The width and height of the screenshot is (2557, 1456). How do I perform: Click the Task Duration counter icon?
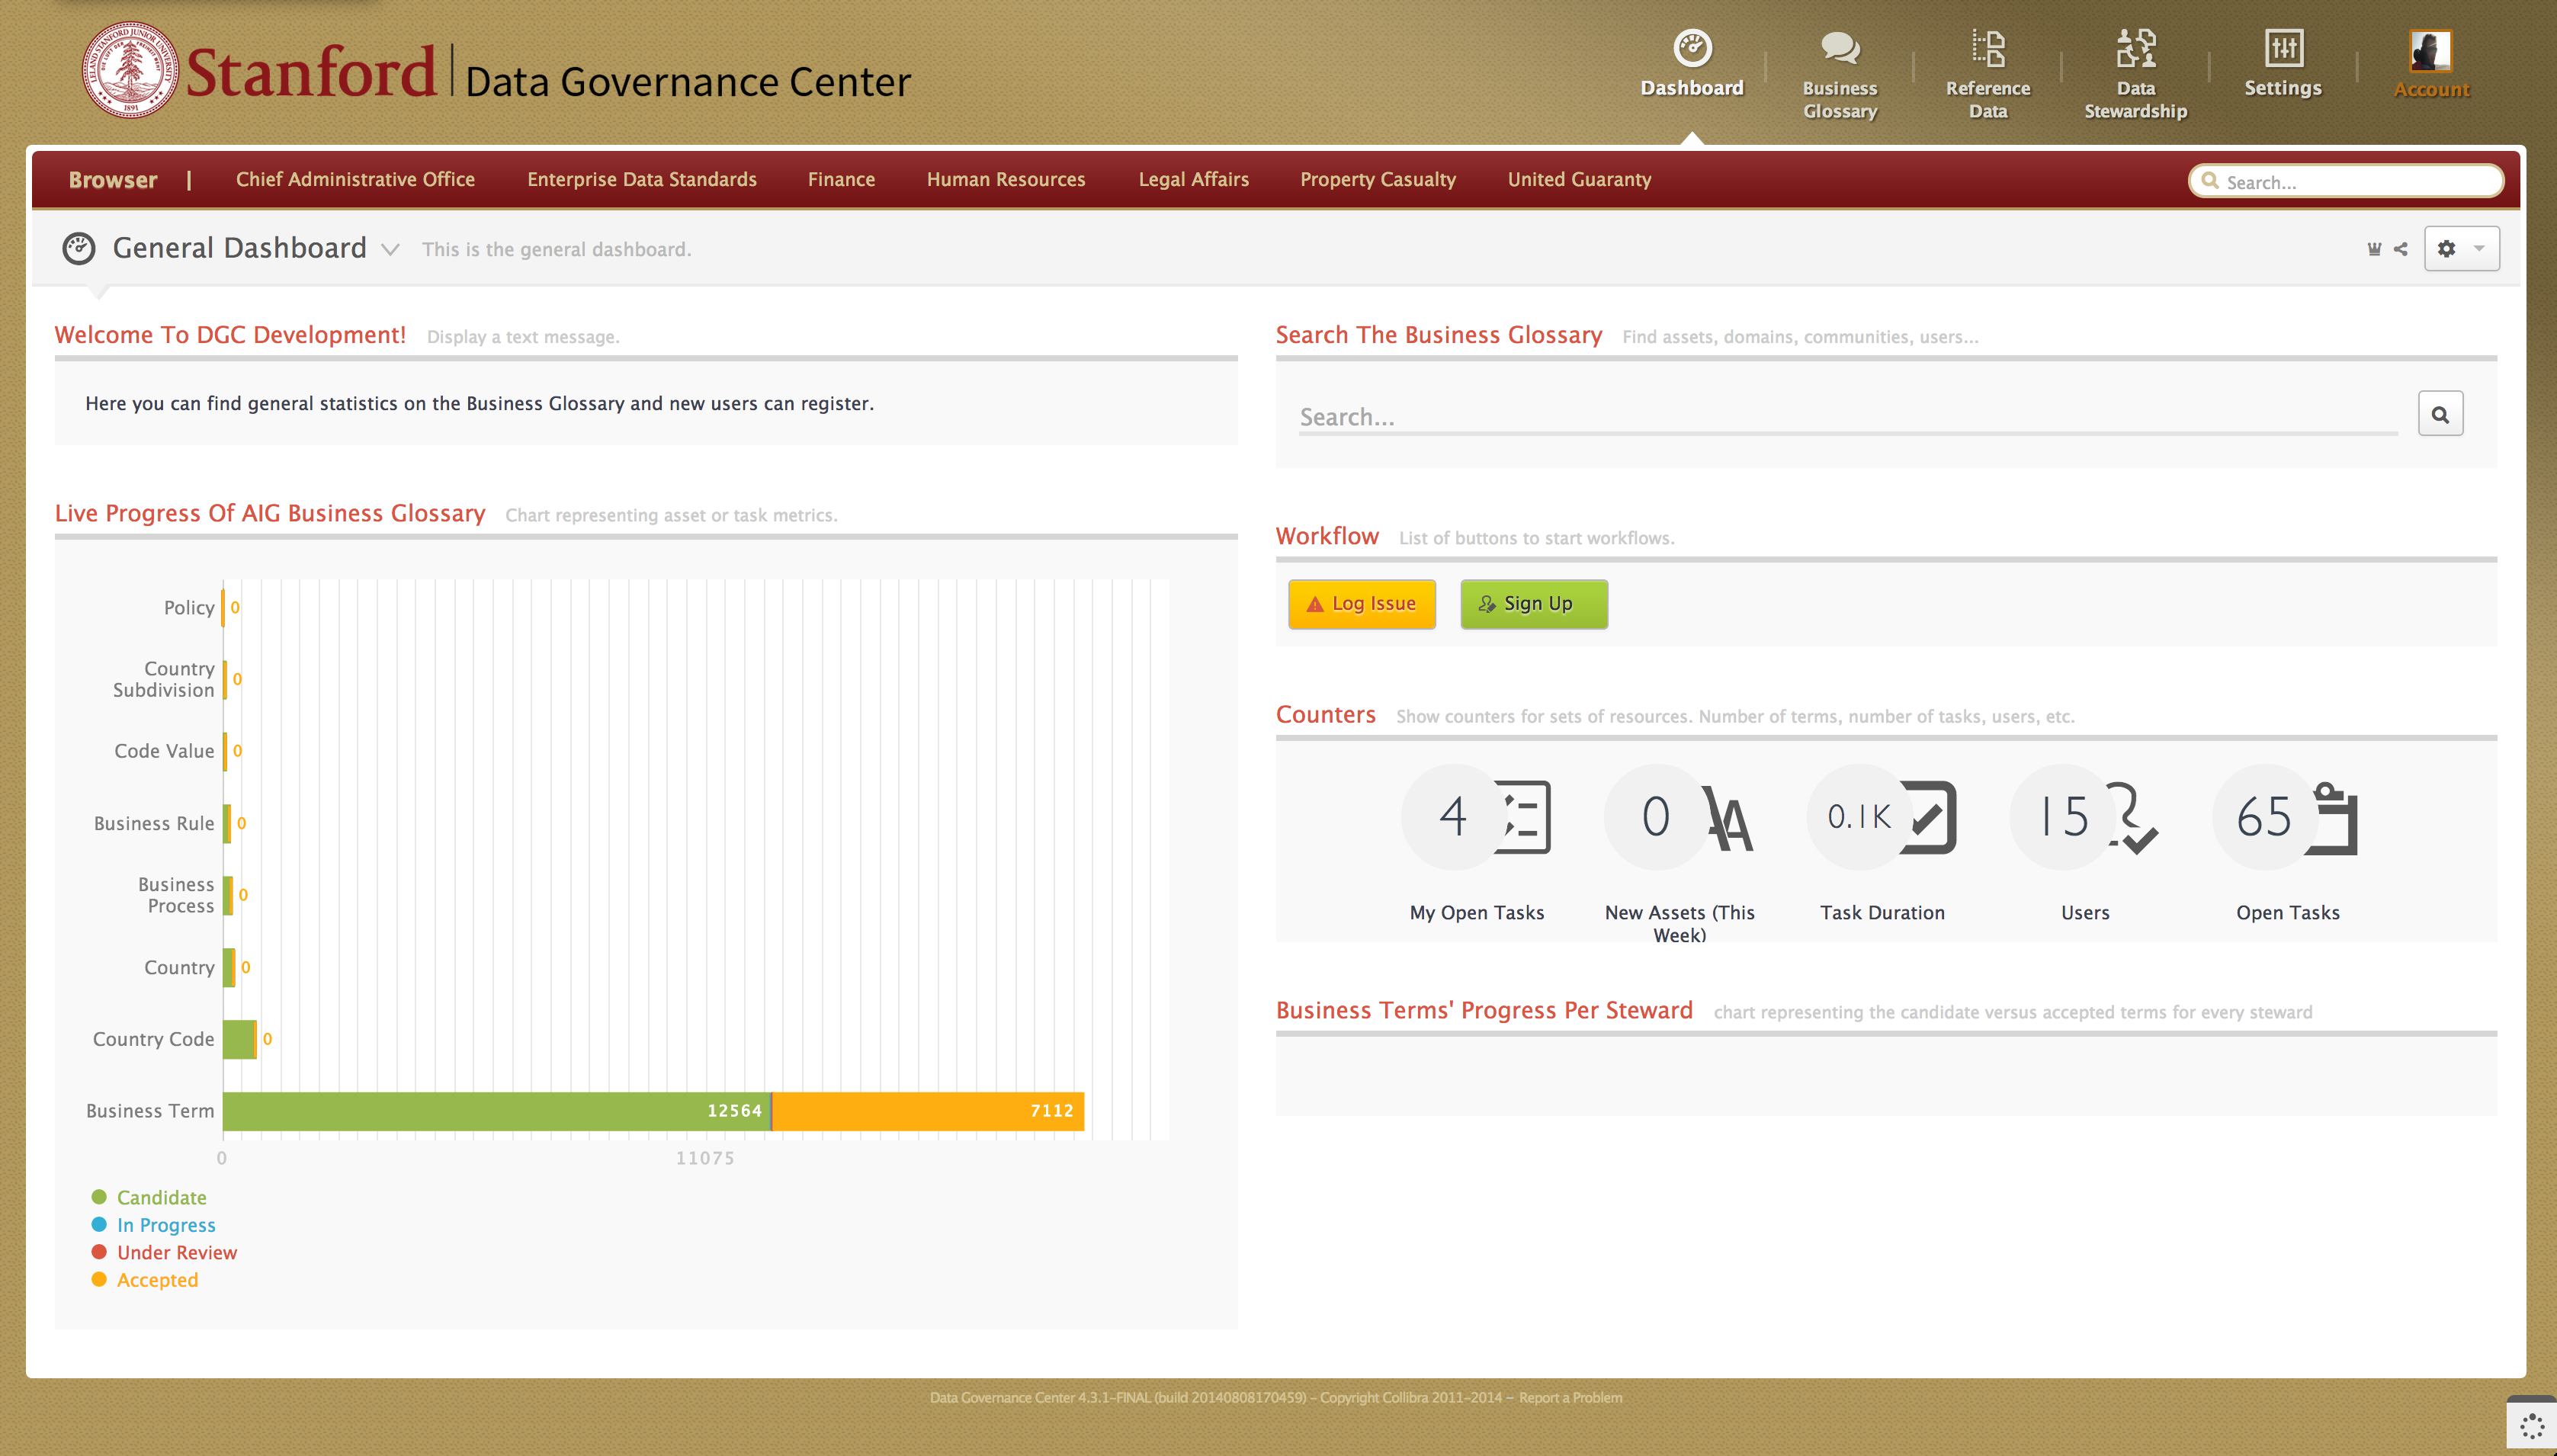[1928, 817]
